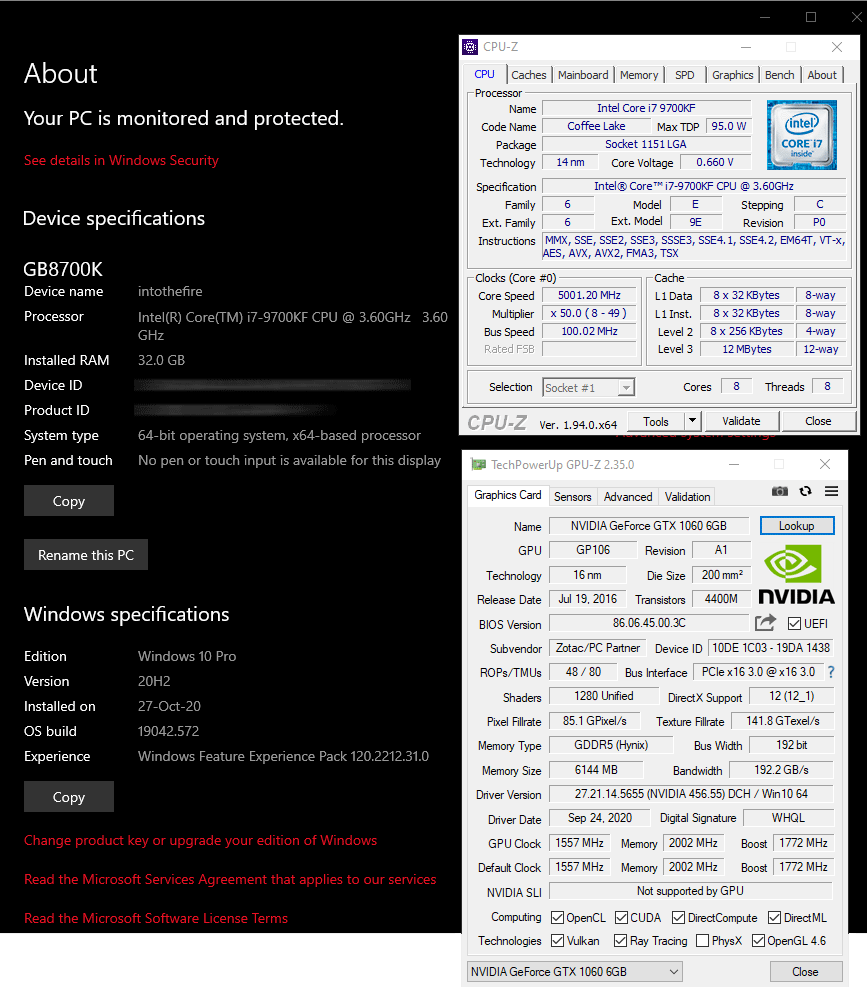Open the GPU-Z hamburger menu icon
867x987 pixels.
click(831, 491)
